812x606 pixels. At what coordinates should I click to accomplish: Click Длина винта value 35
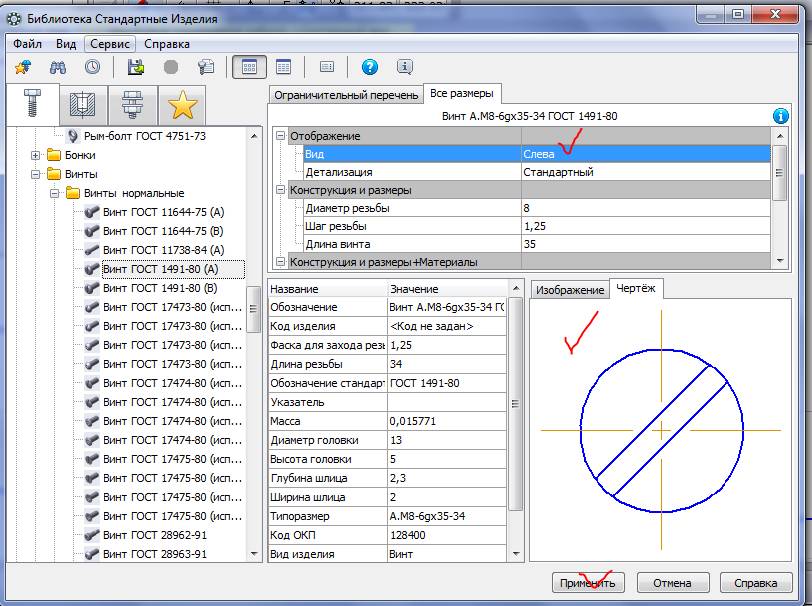[645, 244]
